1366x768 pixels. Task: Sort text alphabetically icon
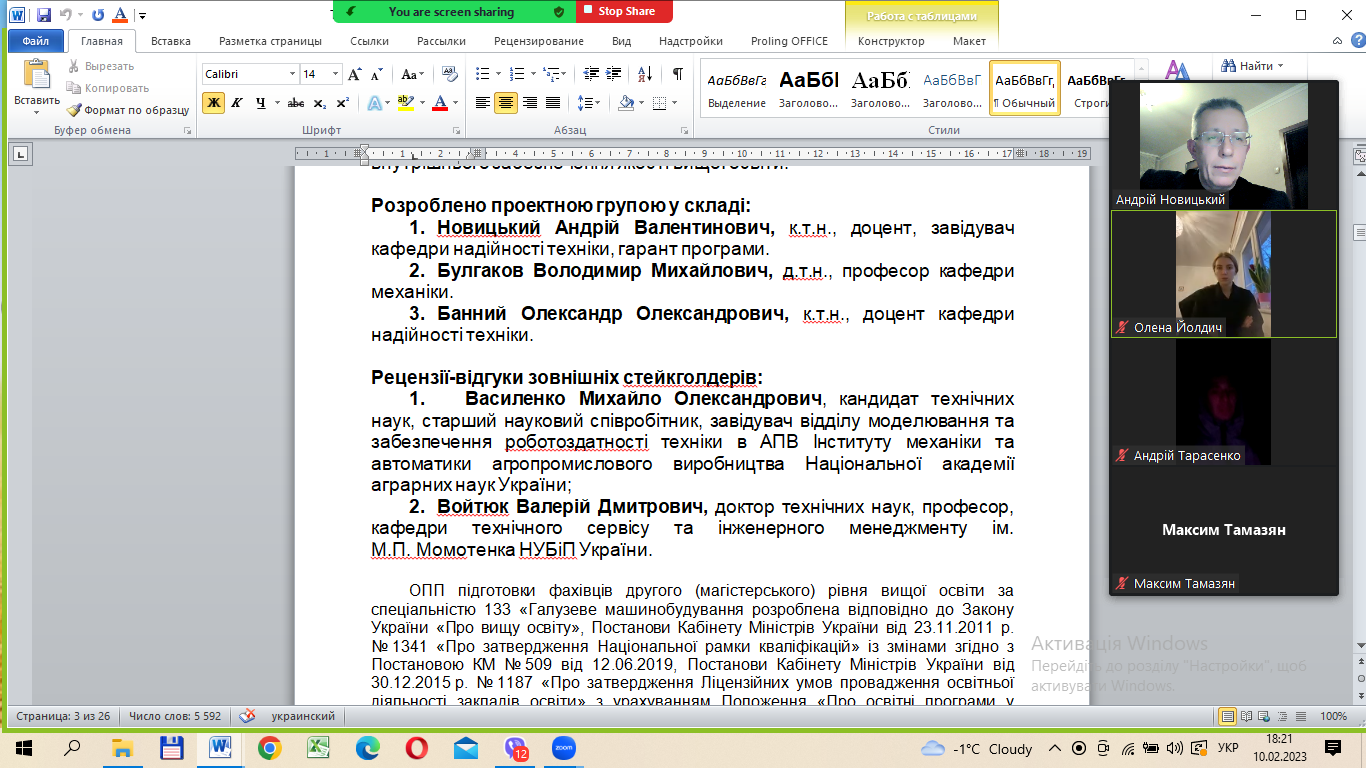click(x=645, y=74)
